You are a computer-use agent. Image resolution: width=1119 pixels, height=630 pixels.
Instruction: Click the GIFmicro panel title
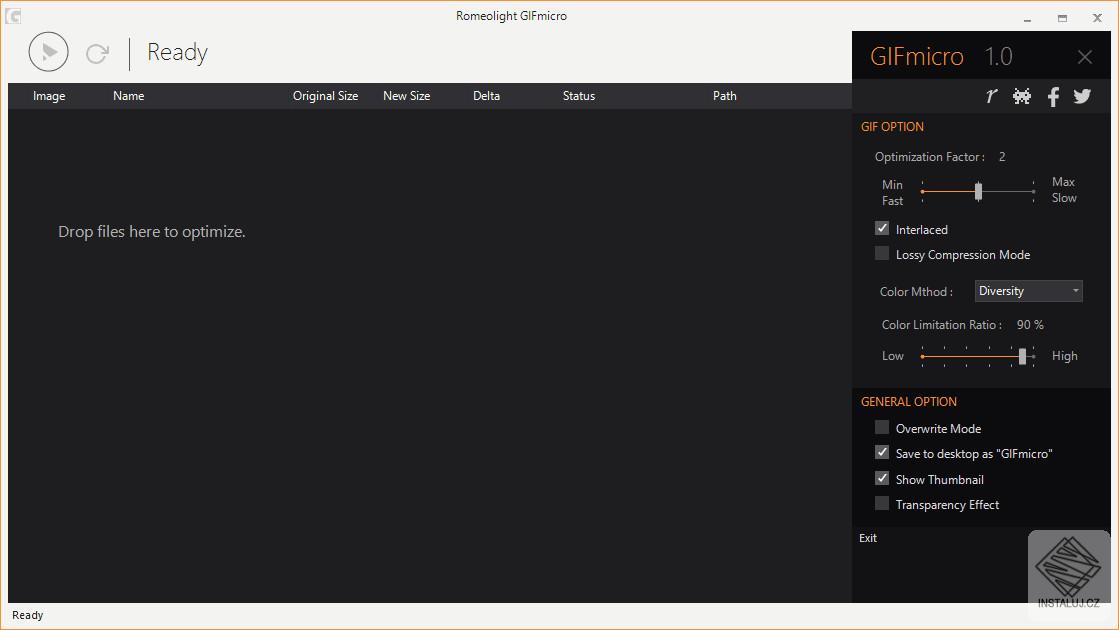(917, 56)
